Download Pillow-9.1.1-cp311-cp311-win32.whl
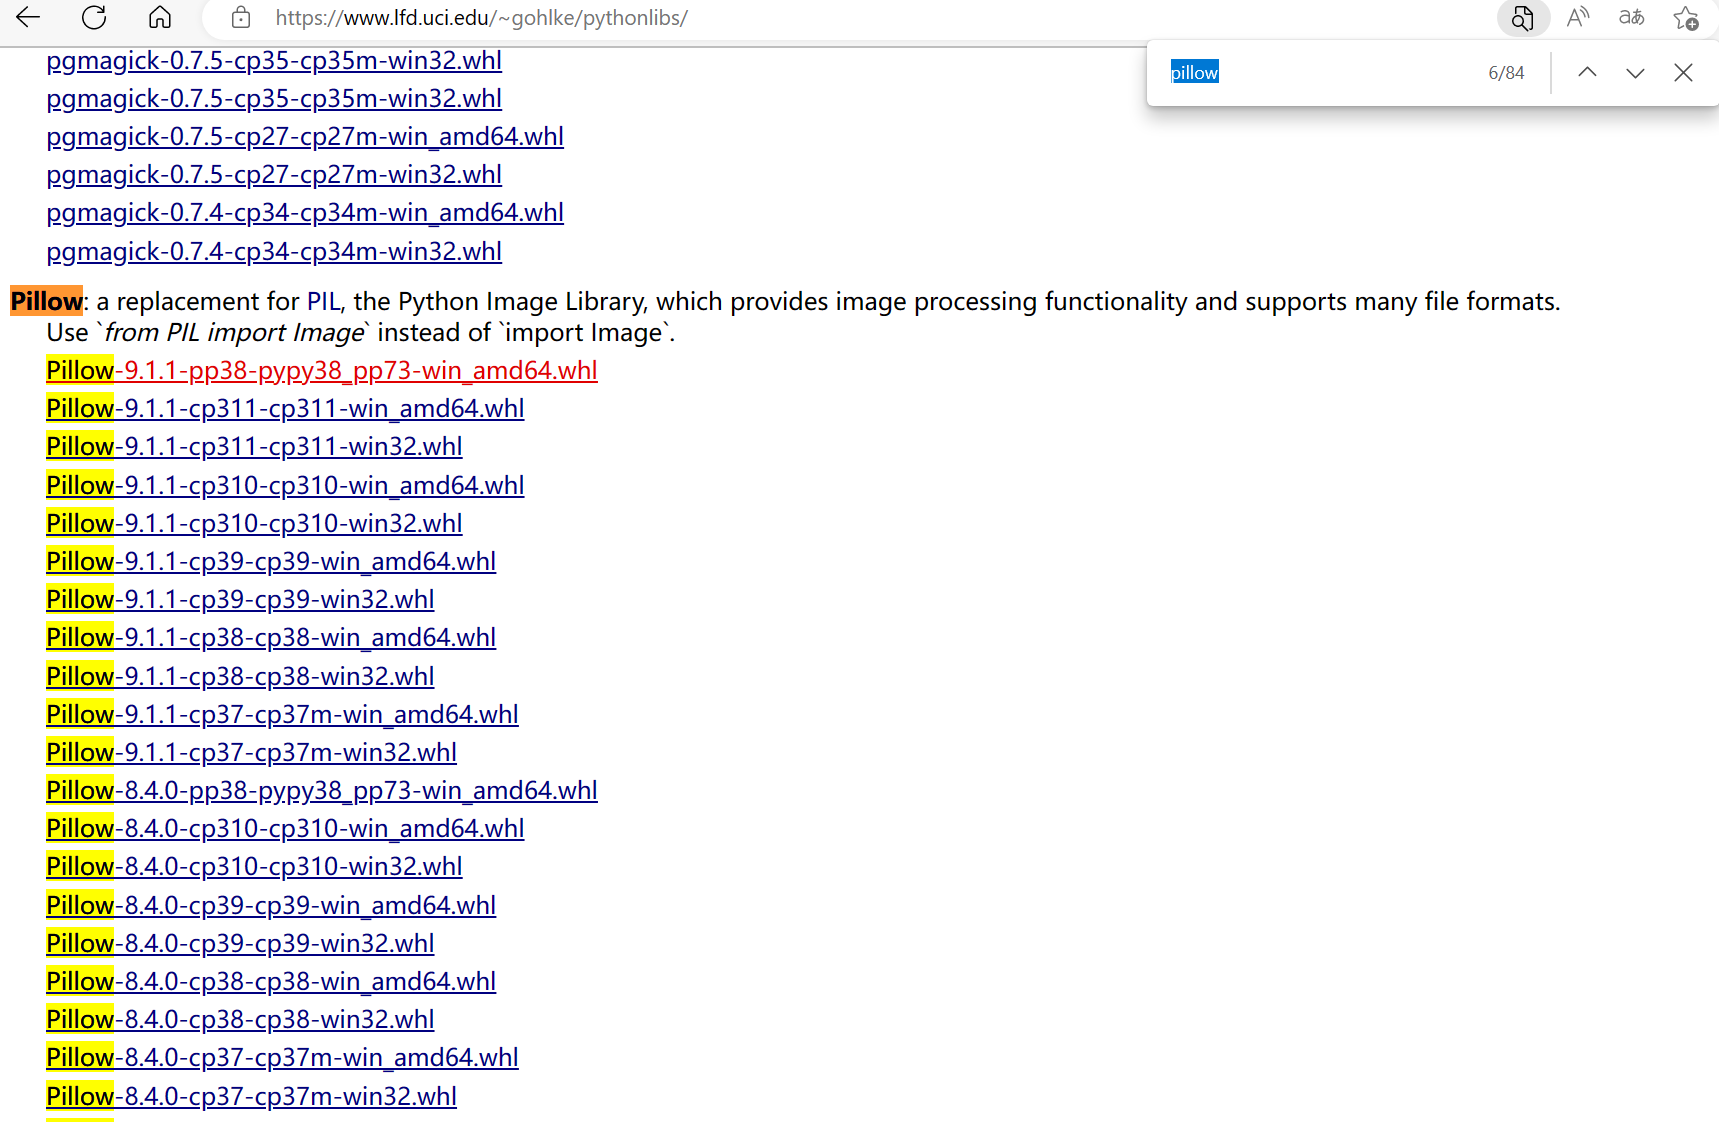1719x1122 pixels. click(254, 446)
